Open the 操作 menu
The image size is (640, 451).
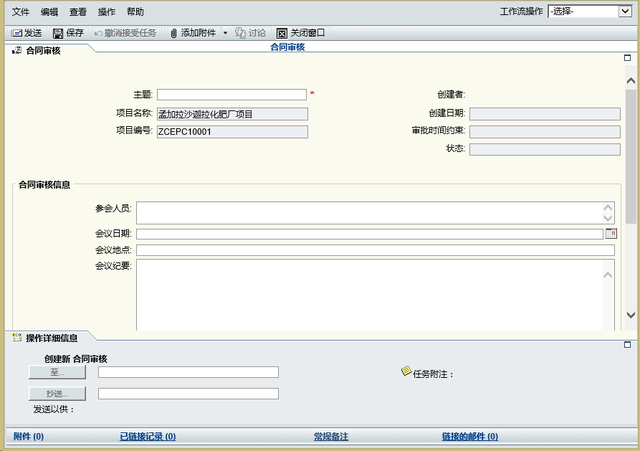pos(106,12)
